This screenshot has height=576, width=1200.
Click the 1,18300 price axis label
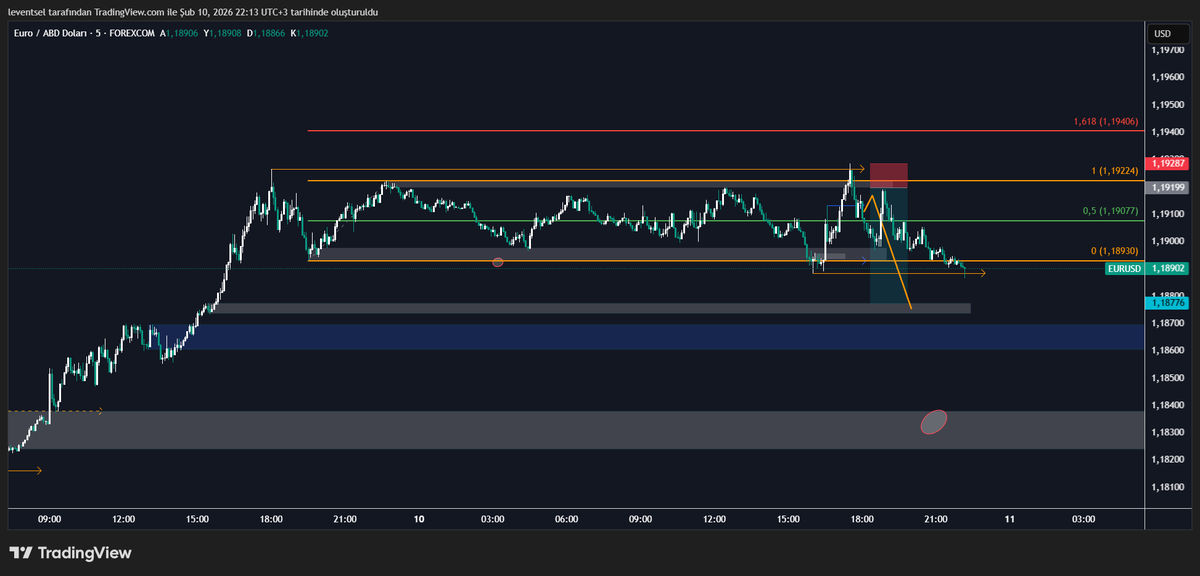point(1168,432)
